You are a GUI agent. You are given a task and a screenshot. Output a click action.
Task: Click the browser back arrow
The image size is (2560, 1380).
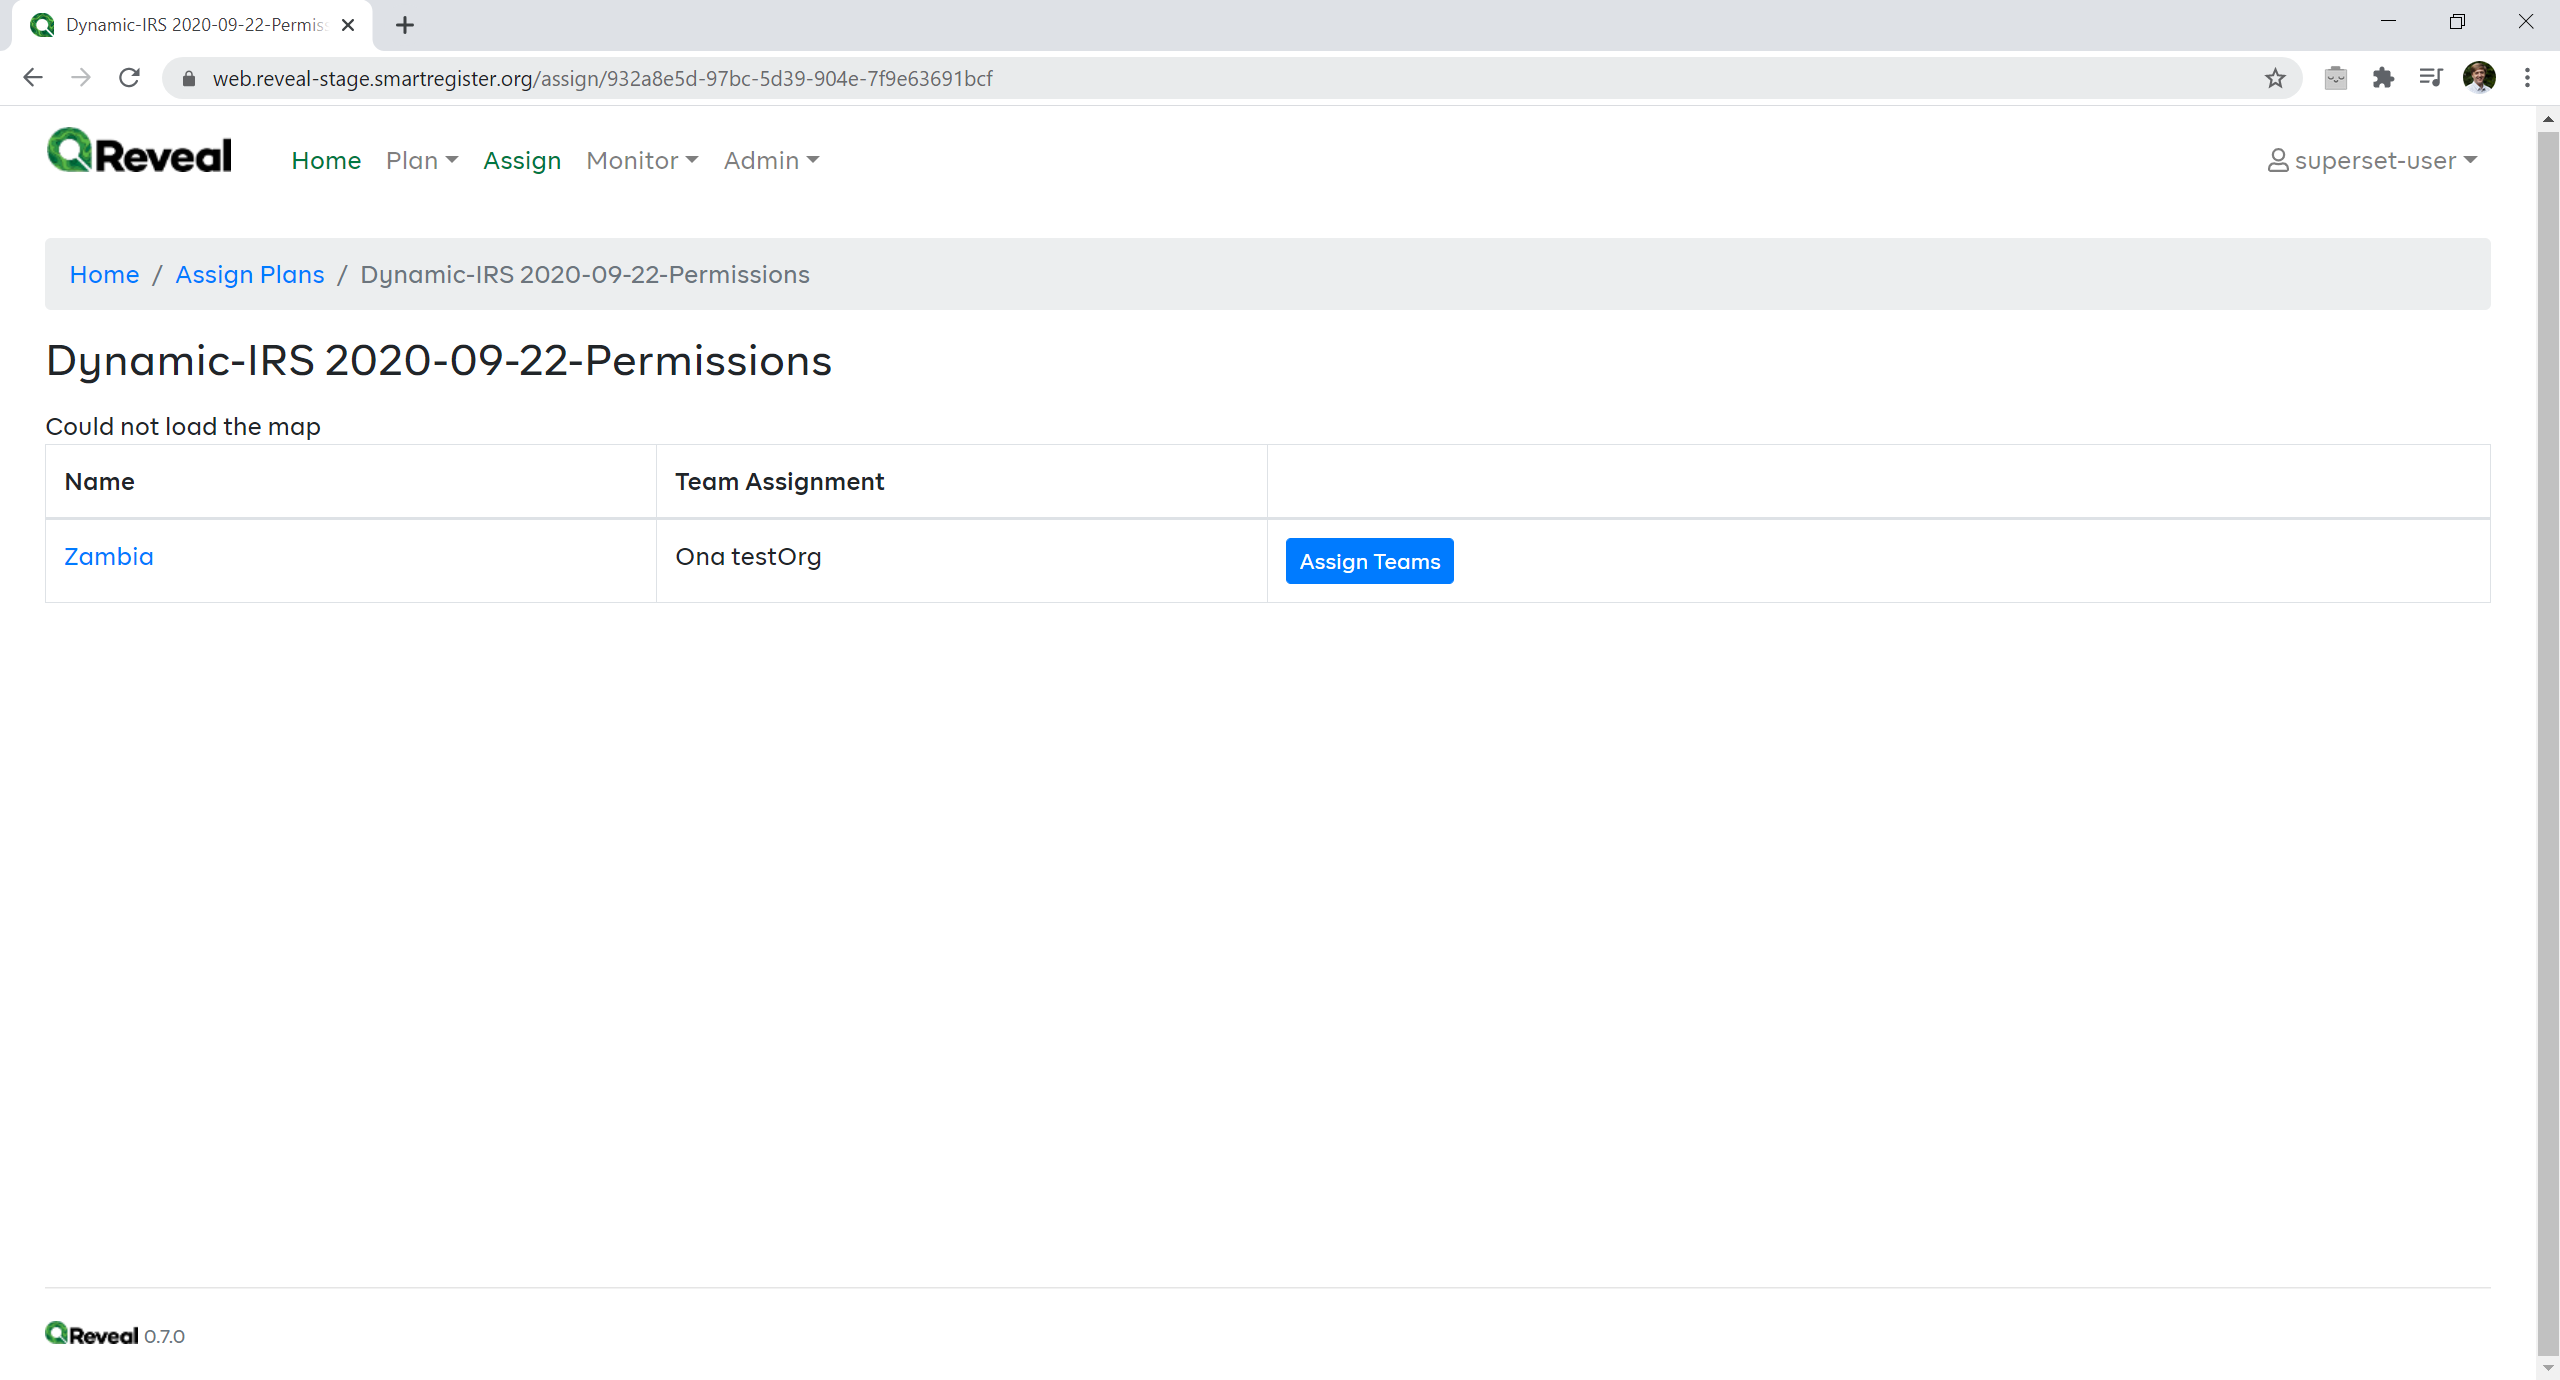pyautogui.click(x=33, y=77)
